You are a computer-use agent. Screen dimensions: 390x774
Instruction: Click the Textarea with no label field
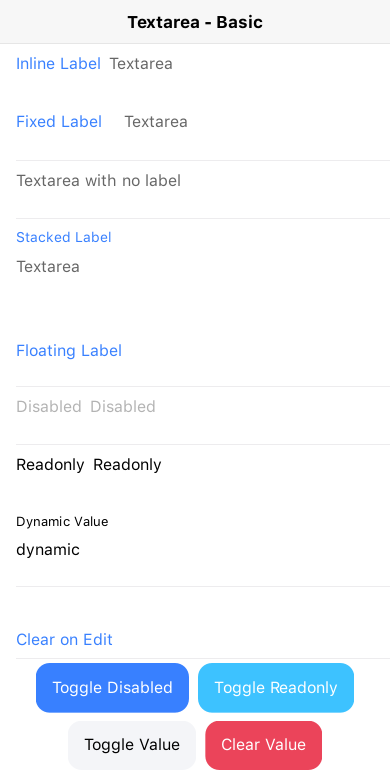(203, 190)
